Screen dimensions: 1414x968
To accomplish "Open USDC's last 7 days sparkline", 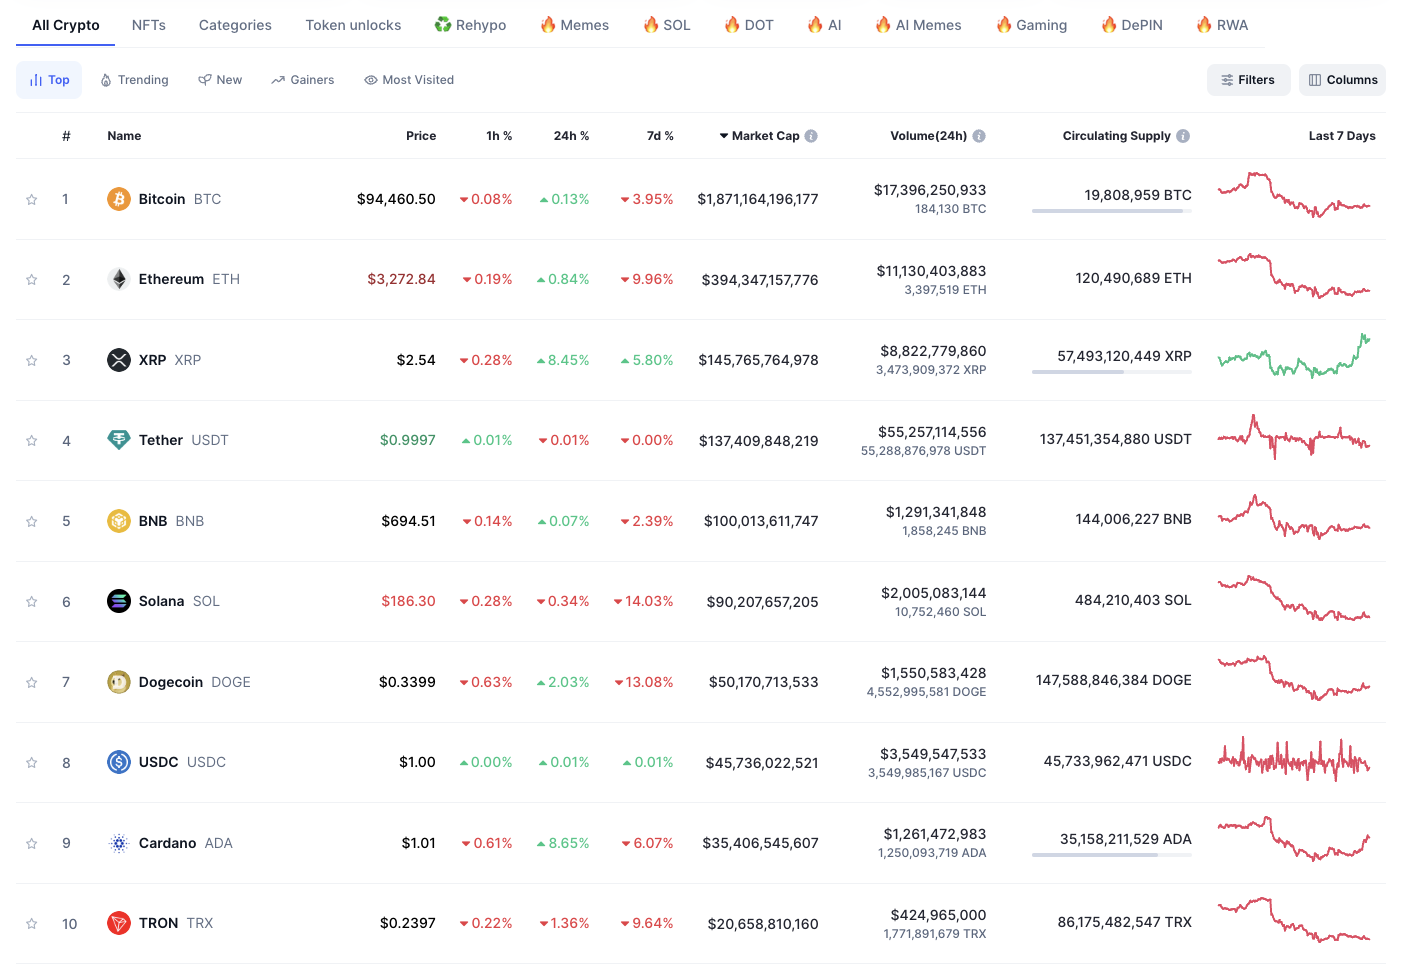I will click(x=1294, y=759).
